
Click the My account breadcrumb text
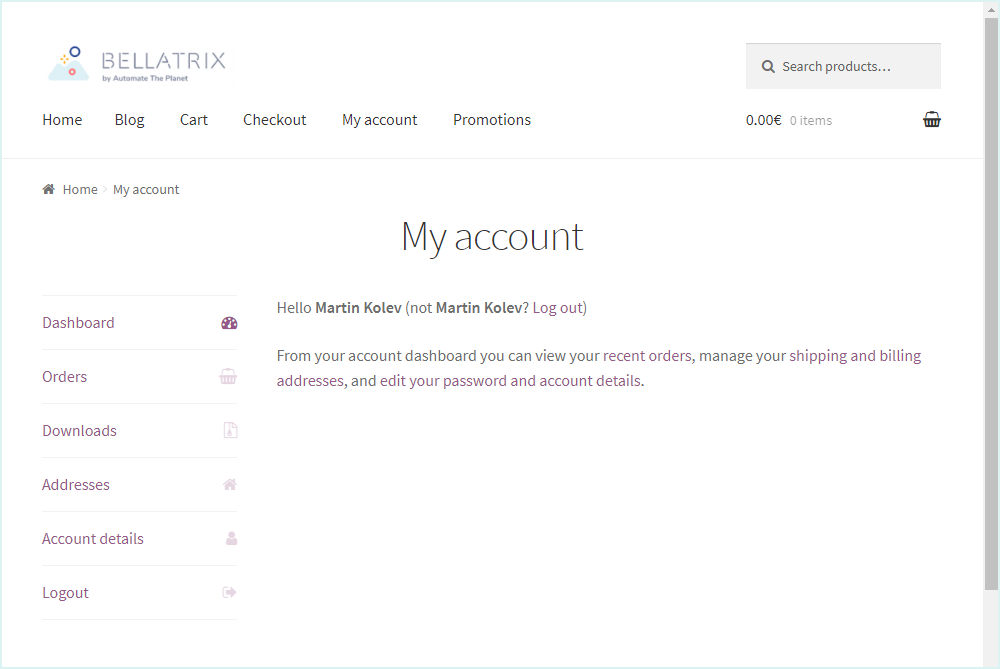coord(146,189)
